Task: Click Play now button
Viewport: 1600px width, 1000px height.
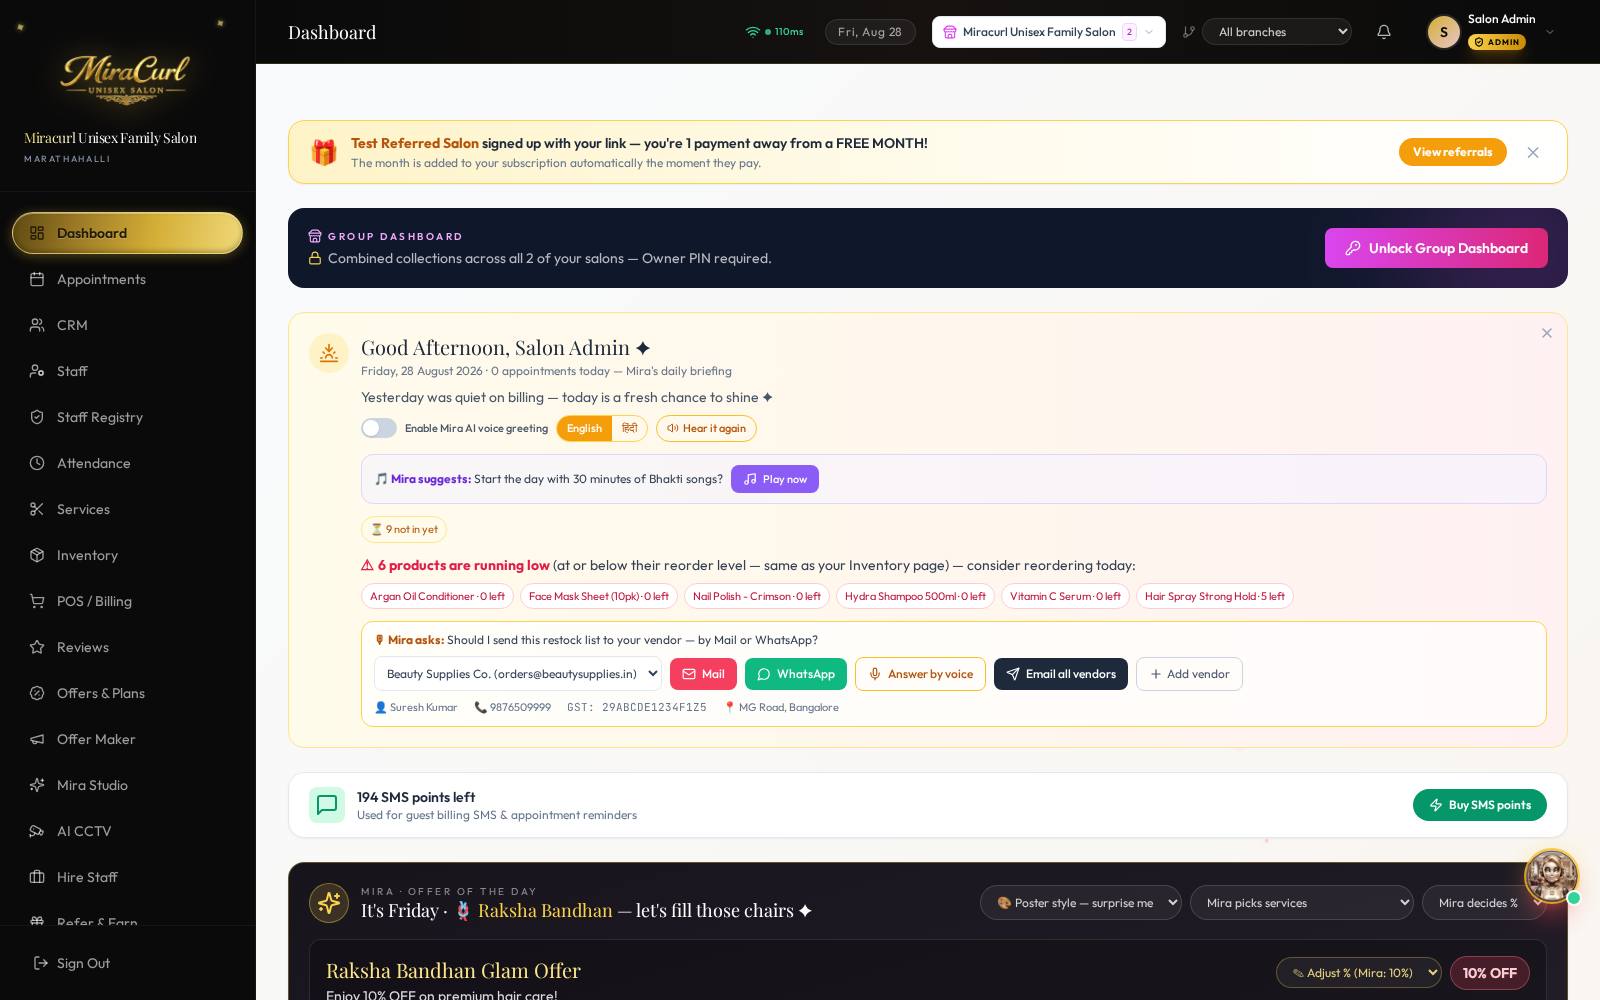Action: click(x=775, y=479)
